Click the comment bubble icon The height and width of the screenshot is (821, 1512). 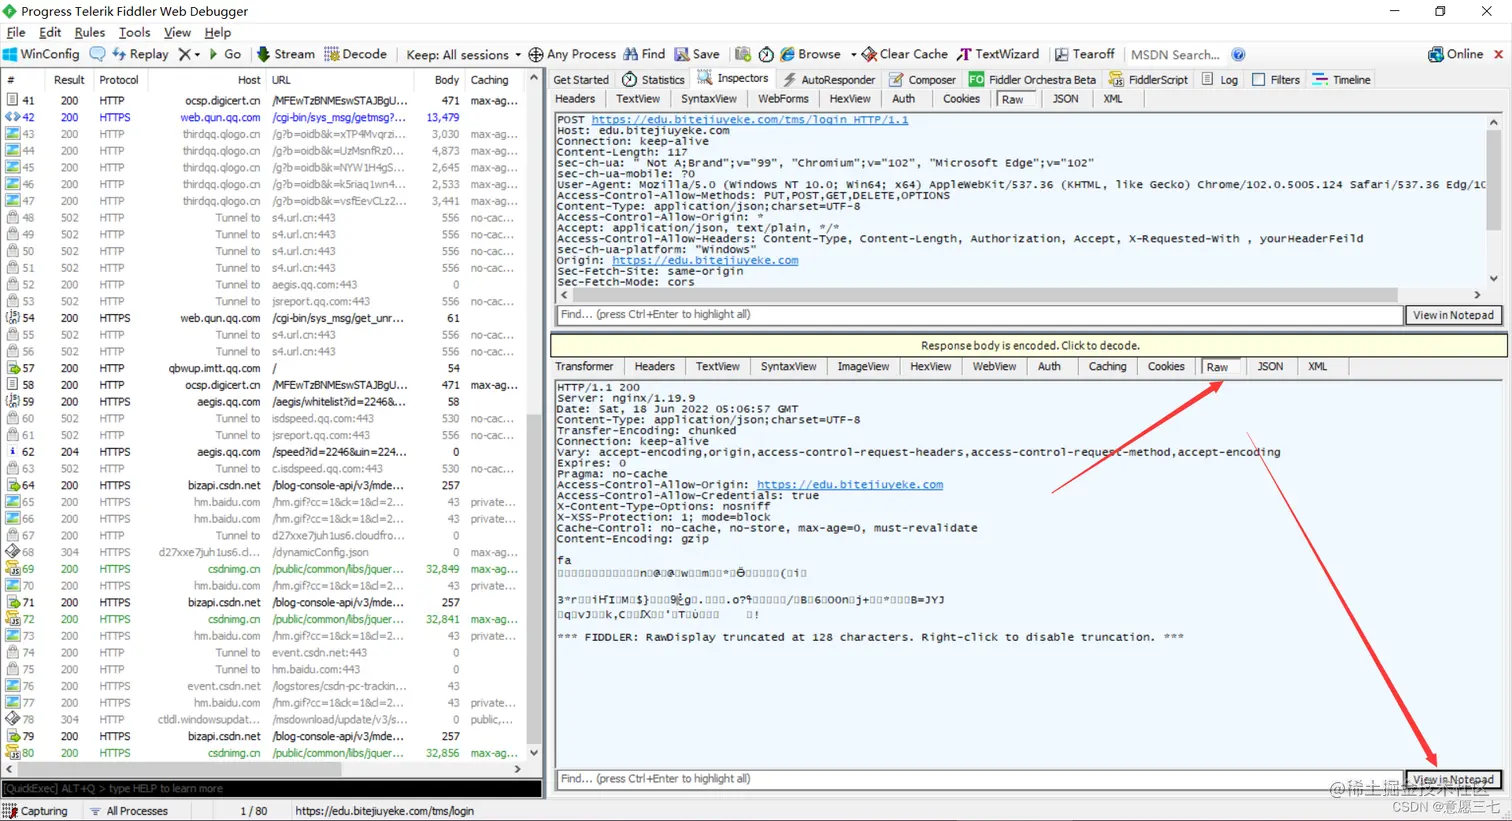click(97, 54)
